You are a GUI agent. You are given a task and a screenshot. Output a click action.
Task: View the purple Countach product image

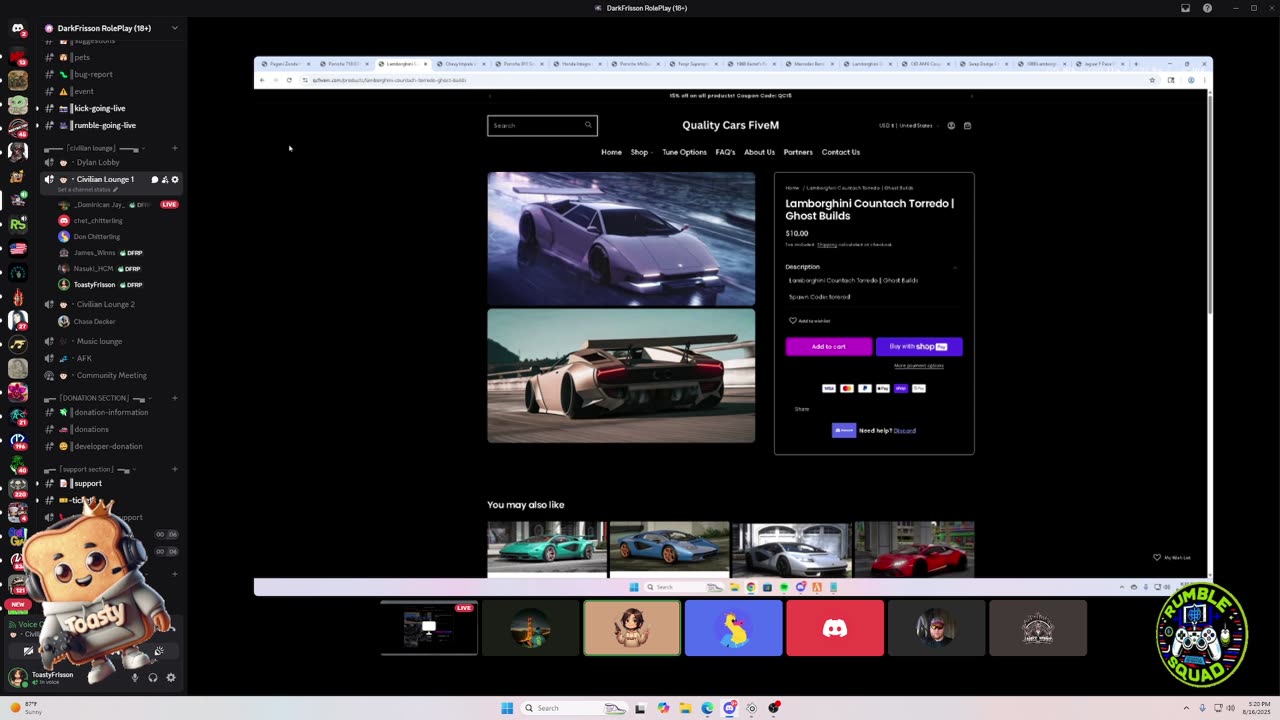coord(621,238)
